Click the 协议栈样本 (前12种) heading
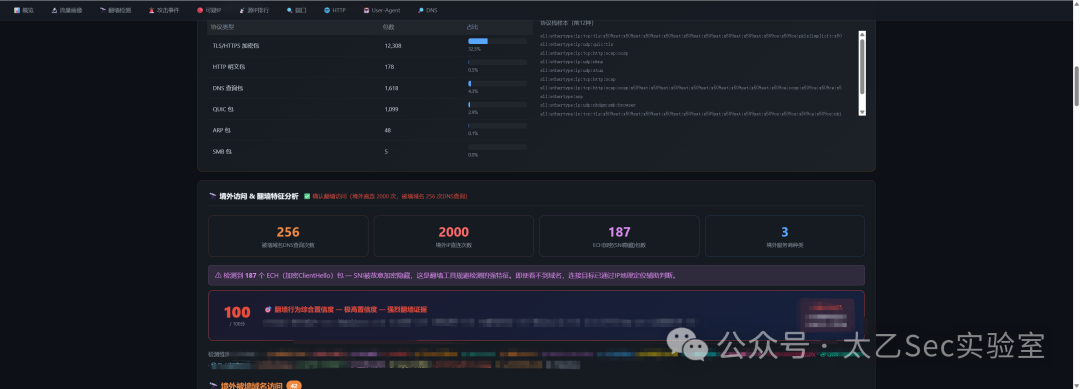Viewport: 1080px width, 389px height. (x=567, y=22)
